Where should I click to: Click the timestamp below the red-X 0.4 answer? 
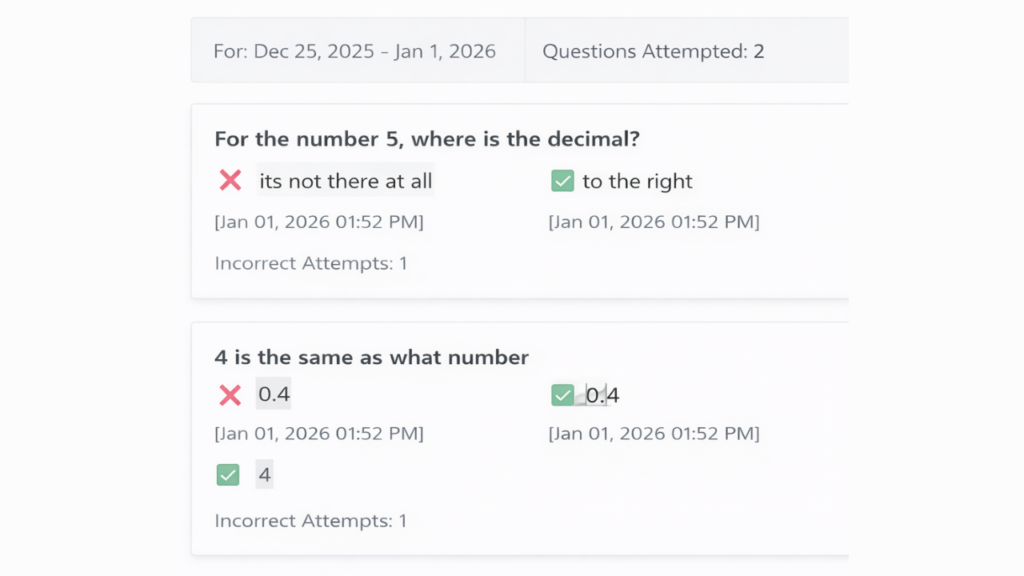click(x=319, y=434)
